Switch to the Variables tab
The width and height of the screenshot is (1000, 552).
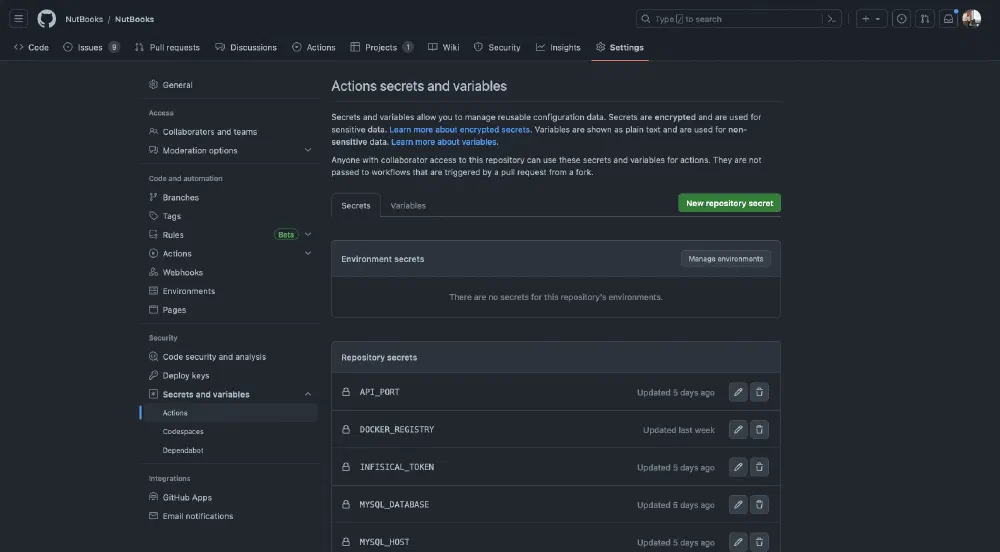(408, 205)
